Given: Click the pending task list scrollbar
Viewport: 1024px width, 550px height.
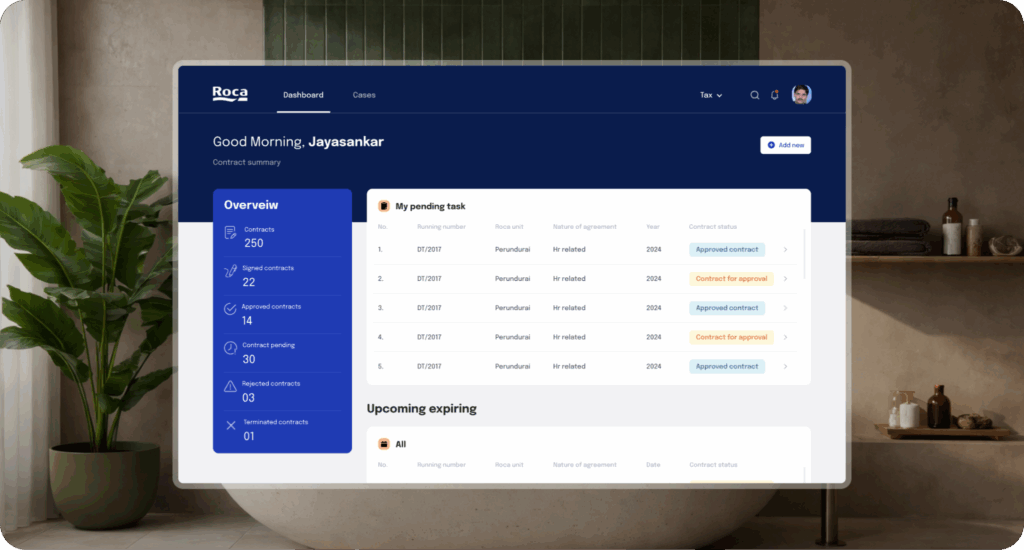Looking at the screenshot, I should [805, 255].
